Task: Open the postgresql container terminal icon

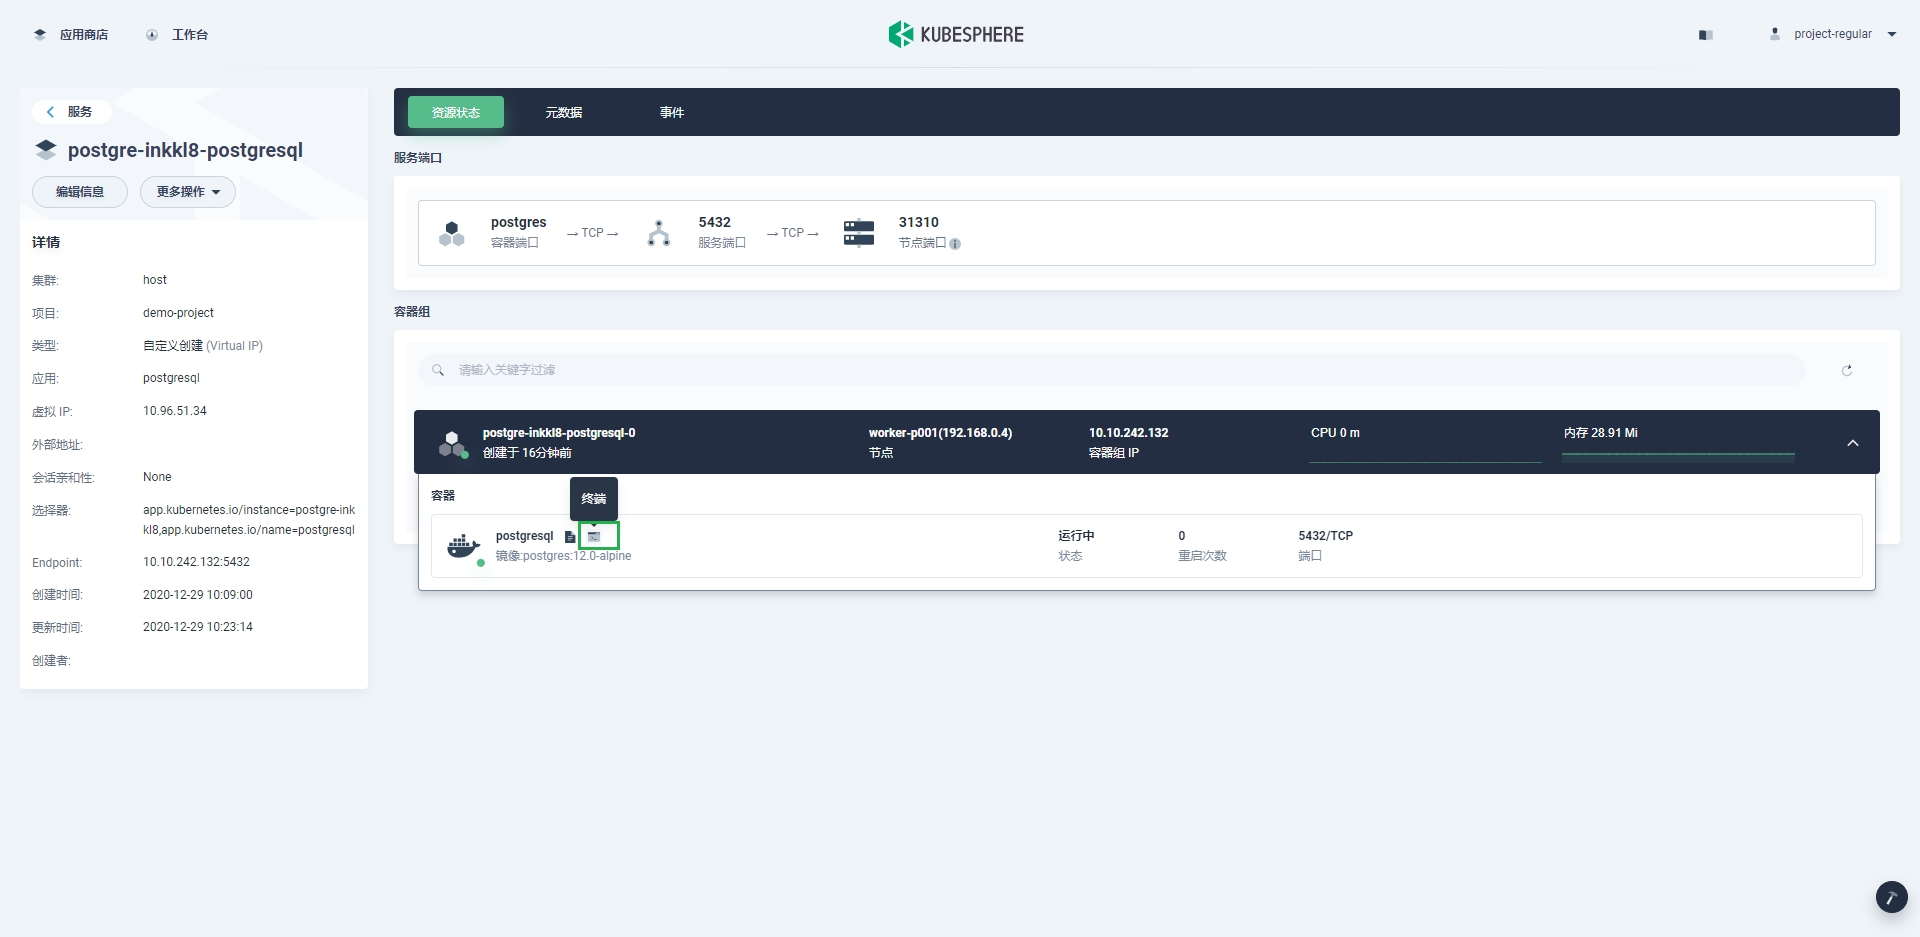Action: [x=594, y=537]
